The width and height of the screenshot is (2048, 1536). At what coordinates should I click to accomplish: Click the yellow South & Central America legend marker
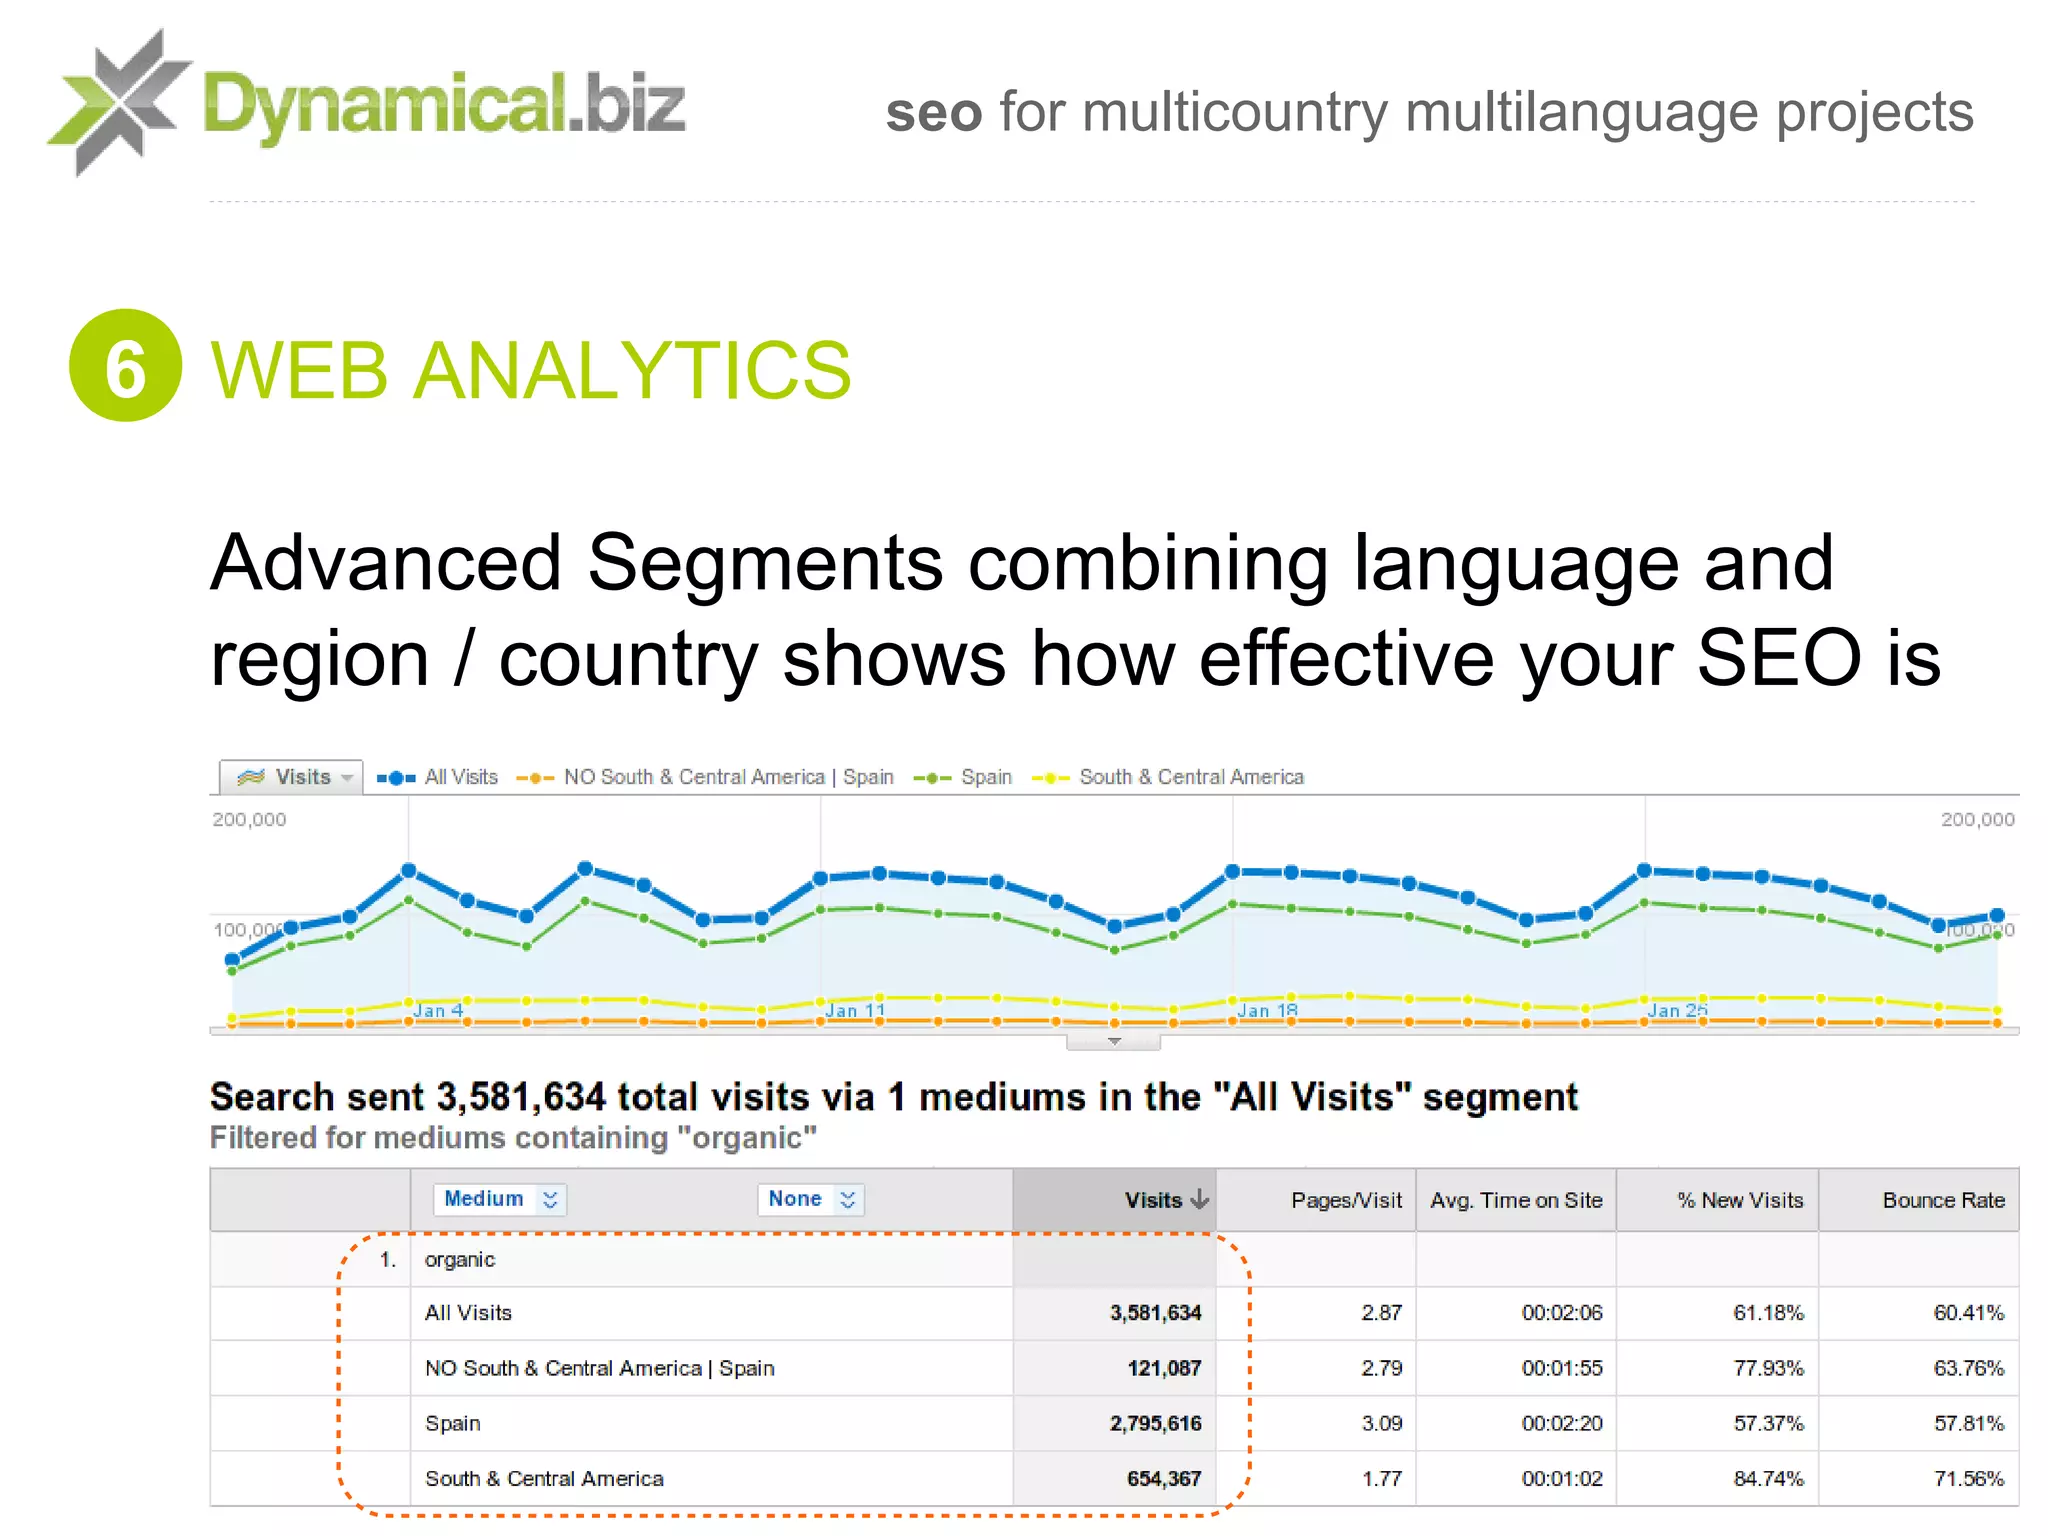(x=1050, y=778)
